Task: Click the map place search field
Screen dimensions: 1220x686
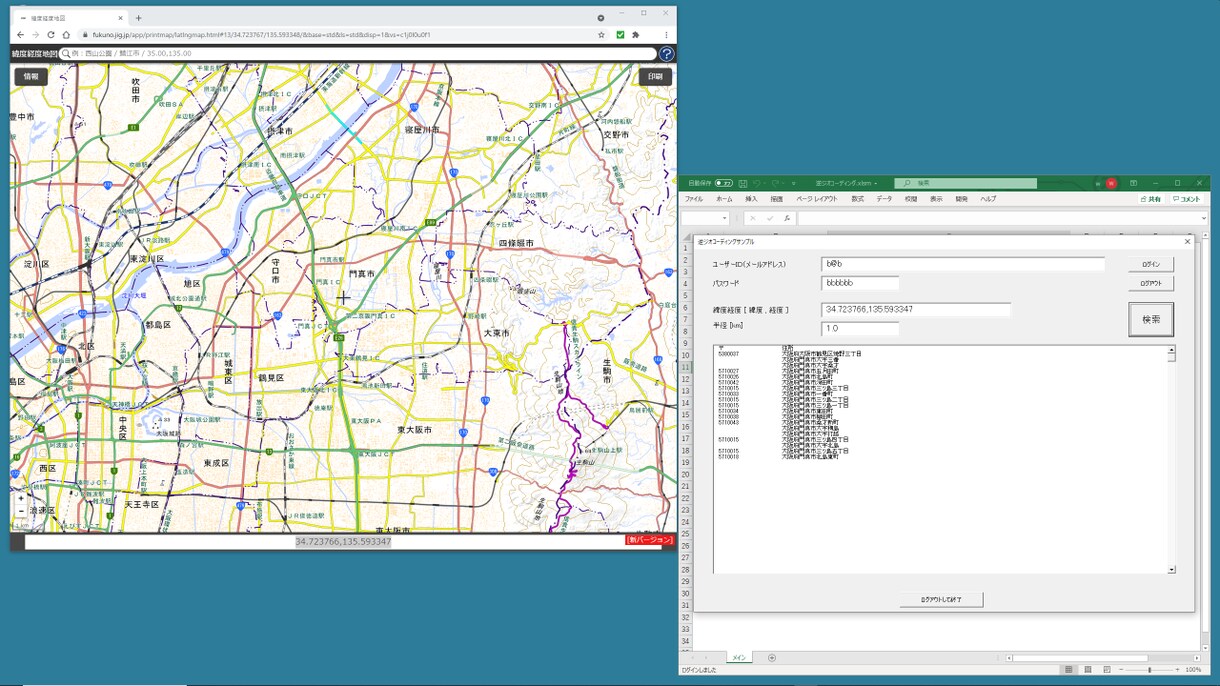Action: [357, 54]
